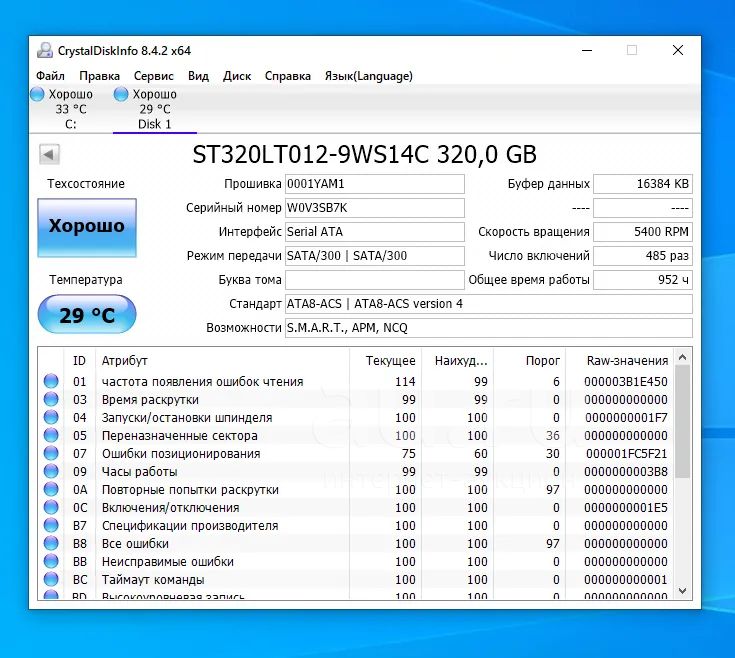Click the Скорость вращения 5400 RPM field
The height and width of the screenshot is (658, 735).
(x=643, y=232)
